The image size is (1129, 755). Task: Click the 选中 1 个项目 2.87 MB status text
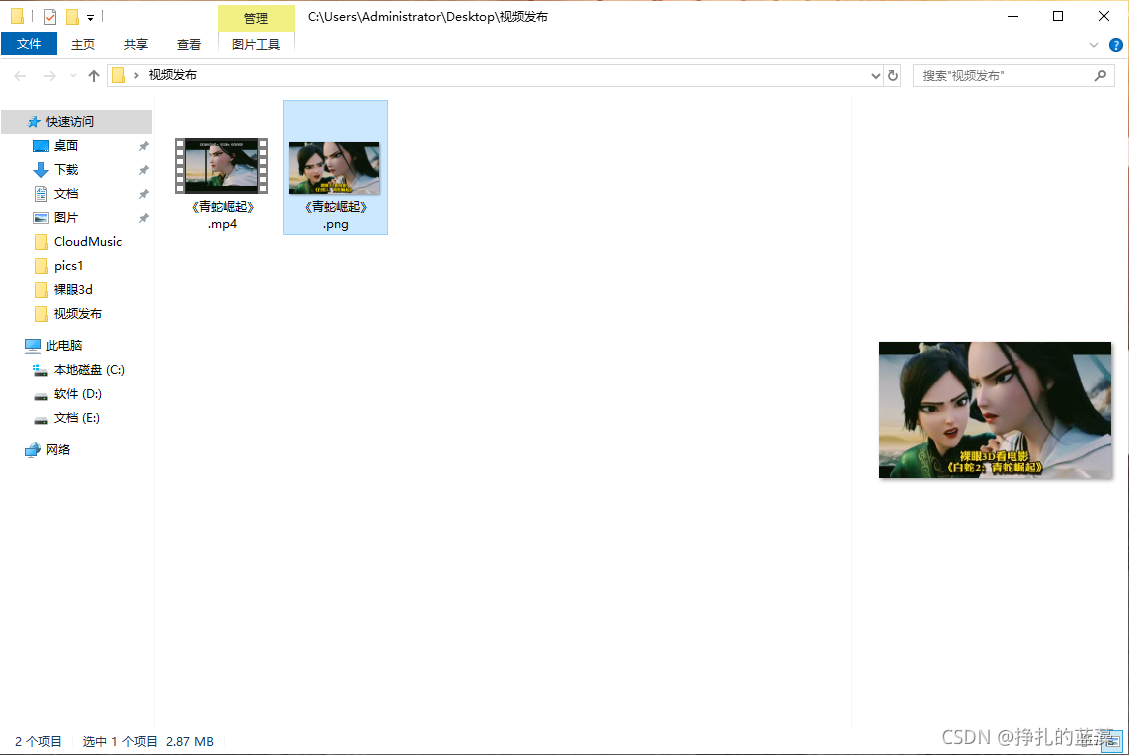pos(148,741)
